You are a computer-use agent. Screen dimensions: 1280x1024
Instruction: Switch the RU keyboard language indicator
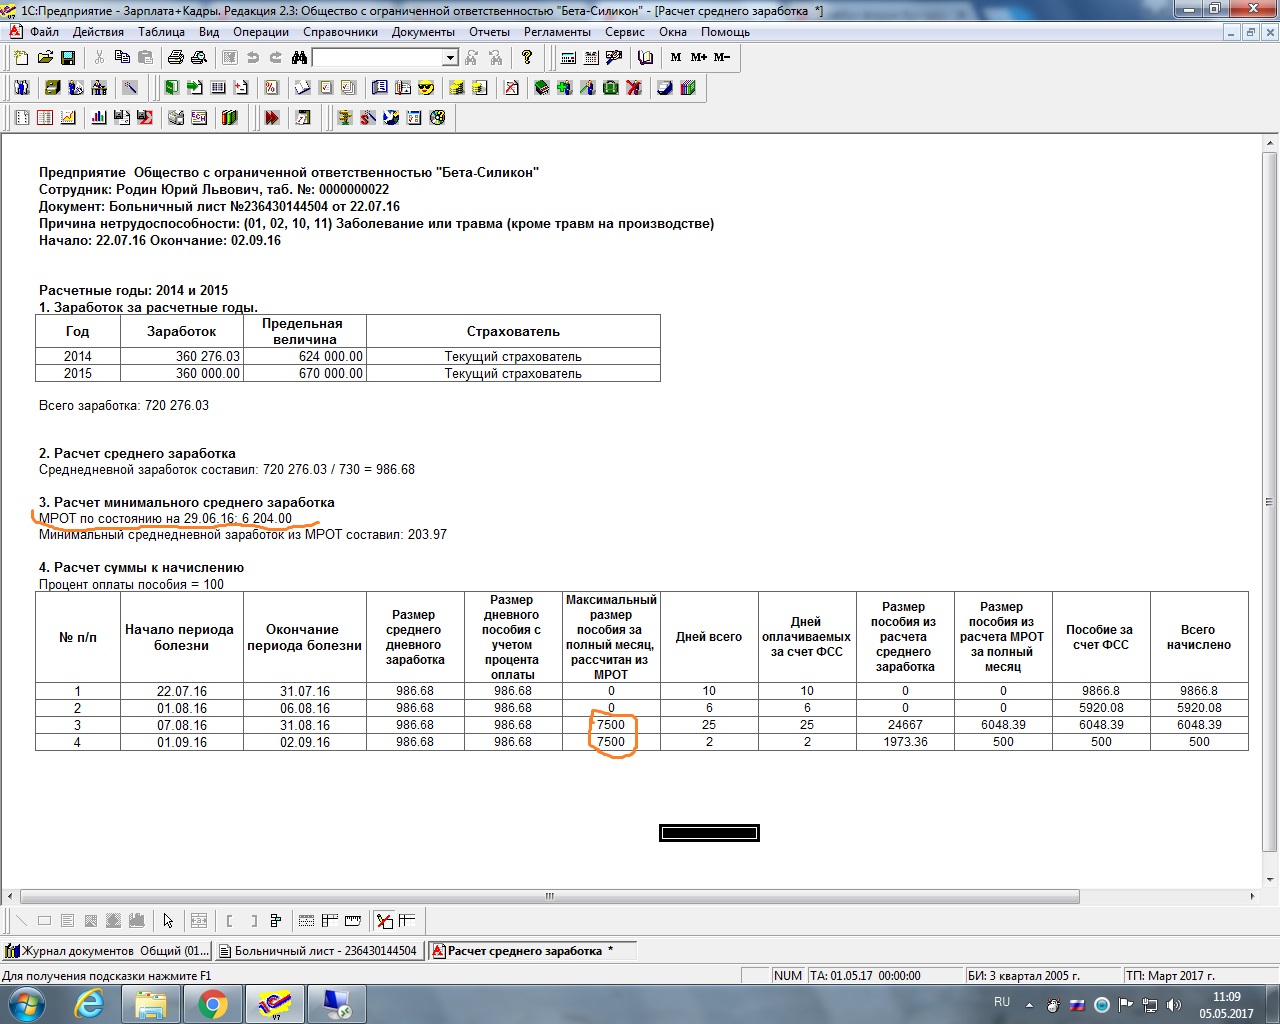tap(1002, 1002)
